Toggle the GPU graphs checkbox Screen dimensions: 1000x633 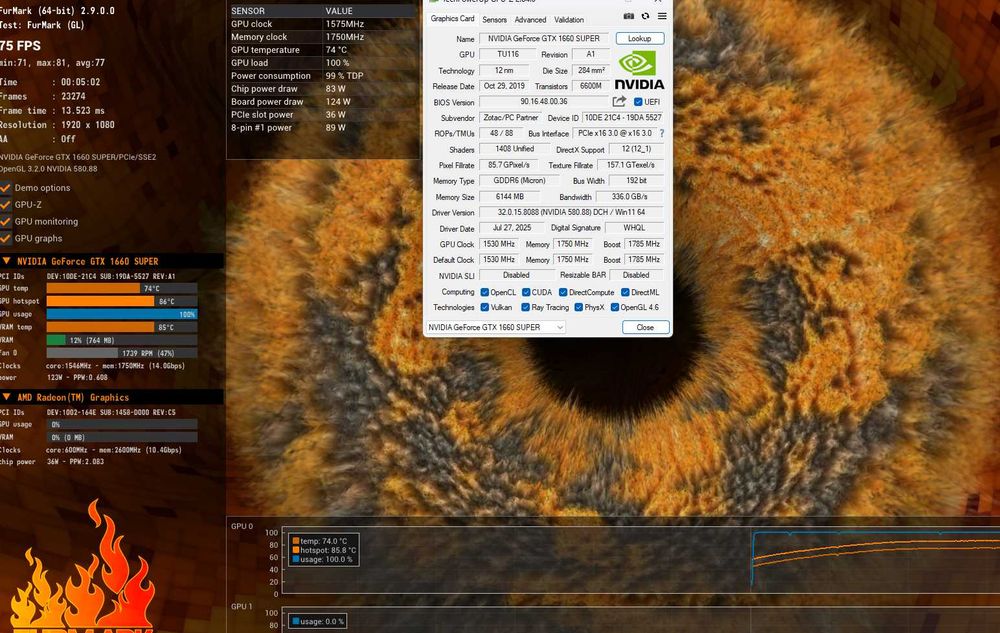(6, 238)
